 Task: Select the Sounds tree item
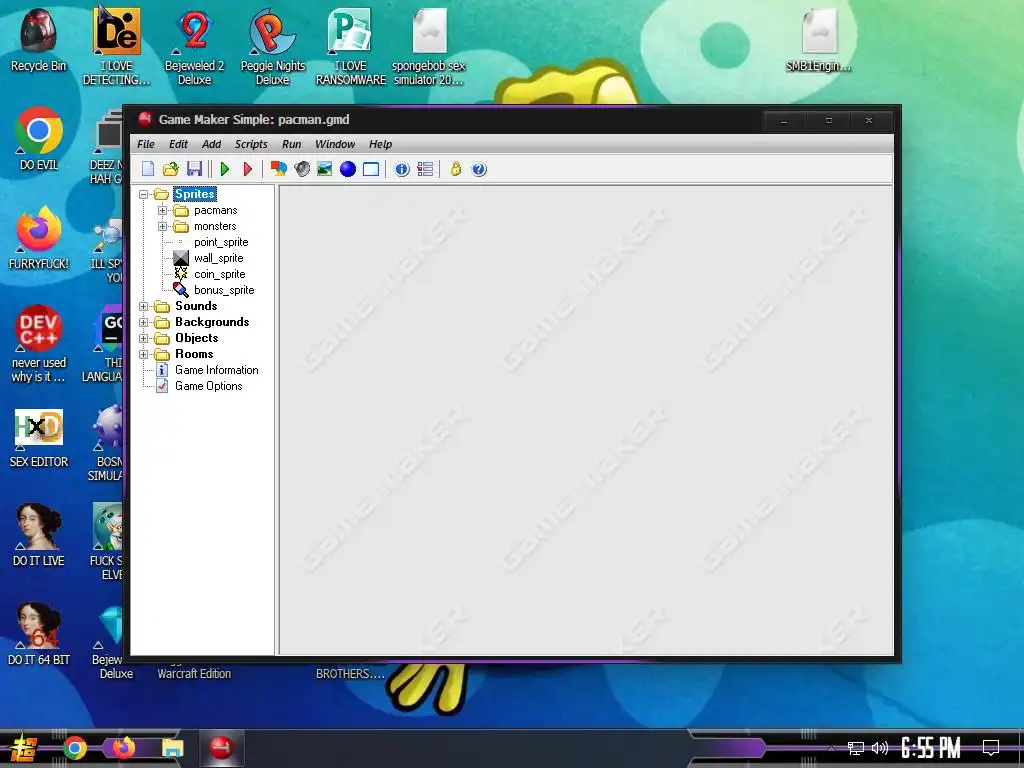pos(196,306)
